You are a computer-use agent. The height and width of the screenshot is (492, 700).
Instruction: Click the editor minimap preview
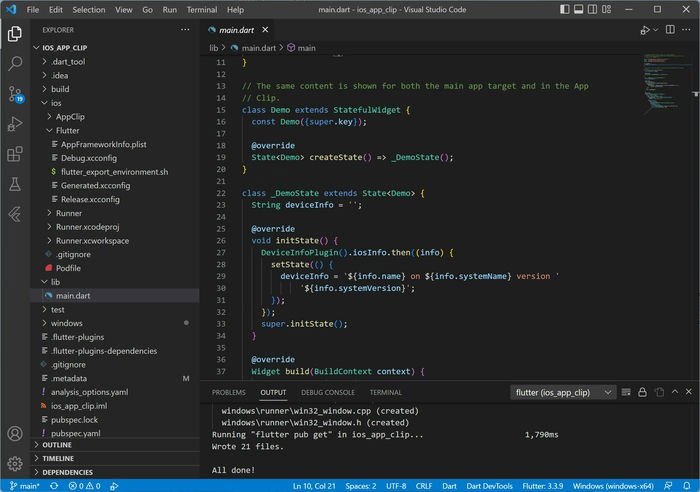tap(664, 83)
